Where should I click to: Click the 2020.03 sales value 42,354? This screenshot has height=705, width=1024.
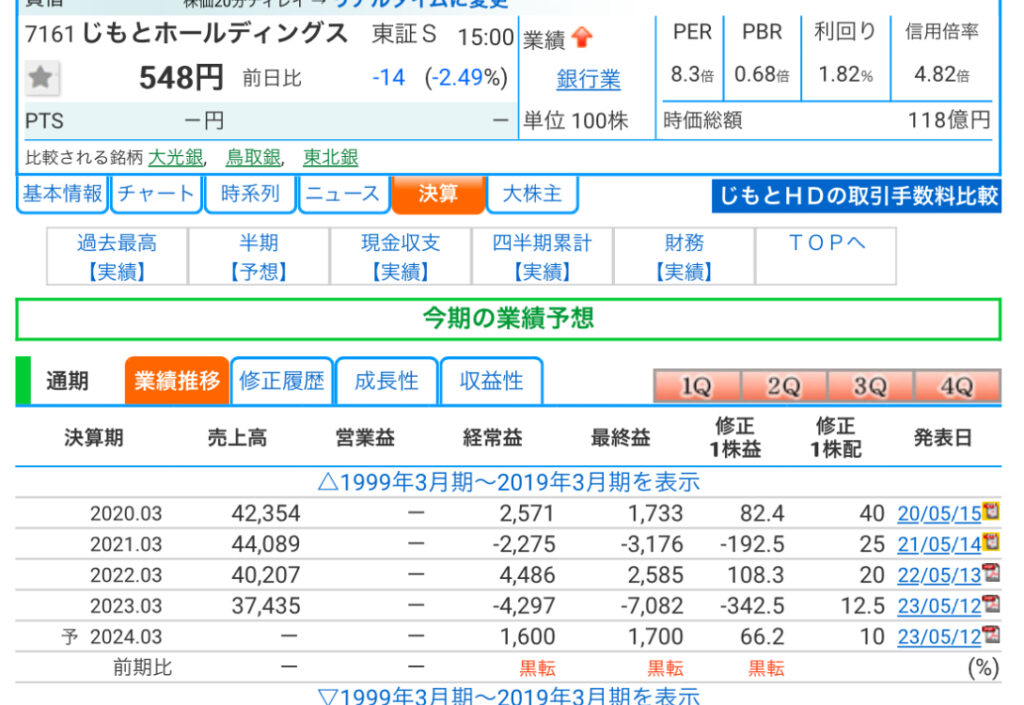coord(266,514)
